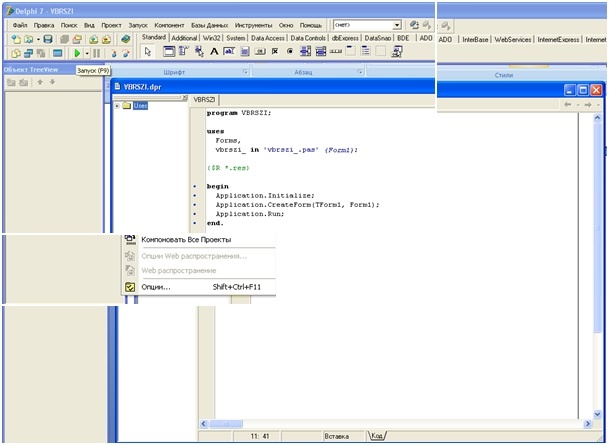Open the Help contents book icon
Screen dimensions: 609x445
coord(125,39)
